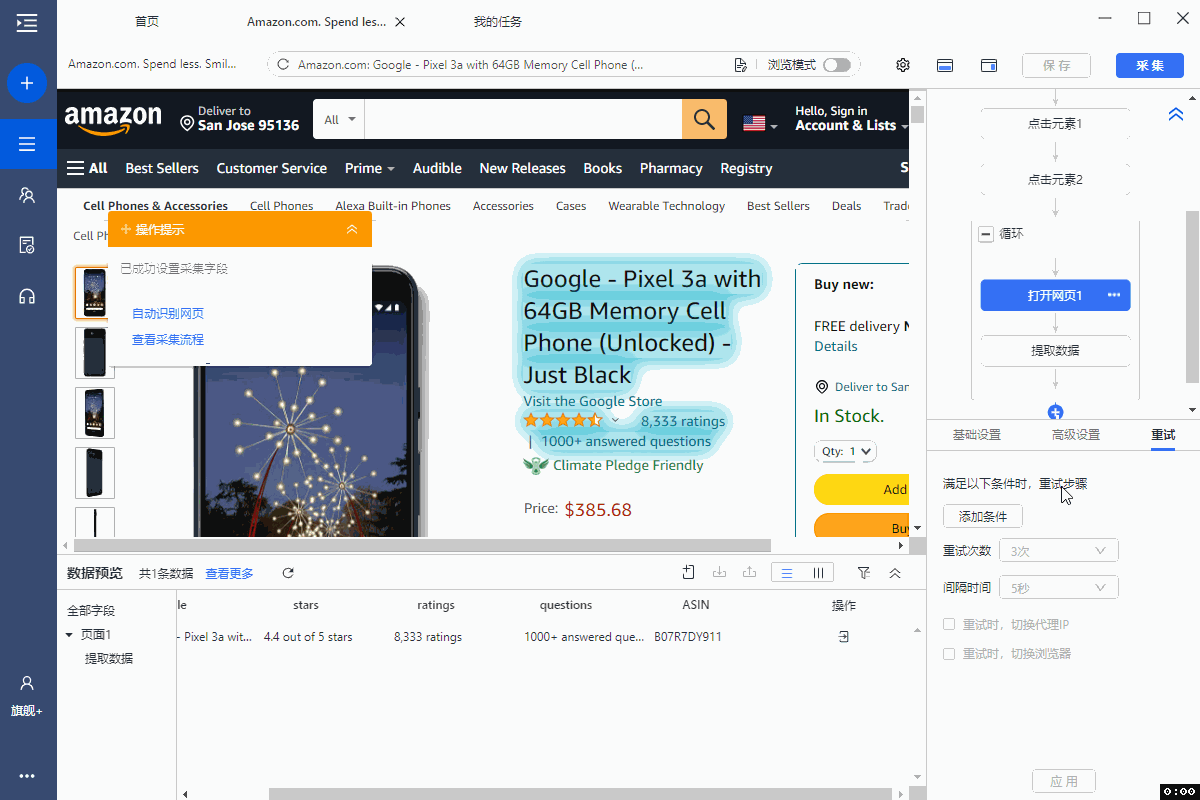The height and width of the screenshot is (800, 1200).
Task: Expand the left sidebar menu icon
Action: tap(27, 23)
